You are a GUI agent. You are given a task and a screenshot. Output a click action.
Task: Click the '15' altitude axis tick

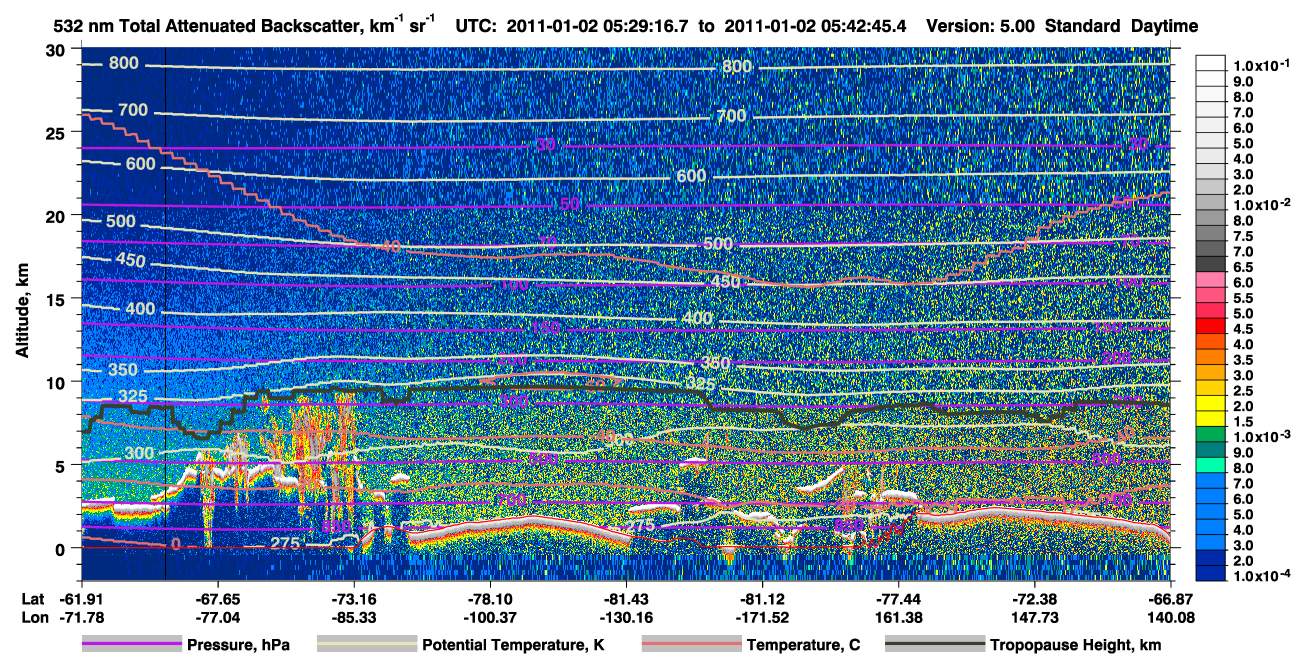click(x=56, y=298)
